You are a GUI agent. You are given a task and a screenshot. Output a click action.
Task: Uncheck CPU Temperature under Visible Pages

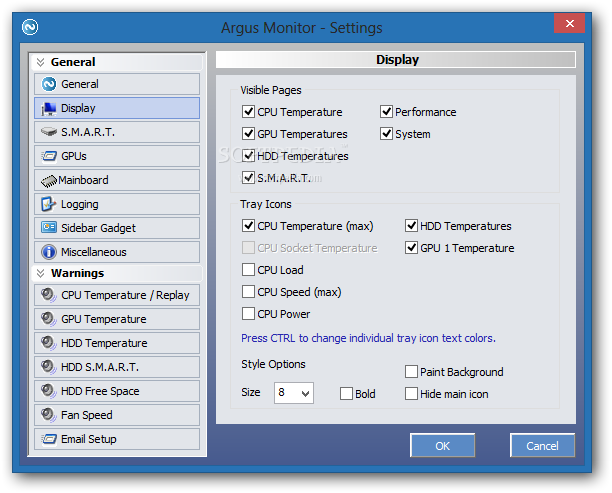248,112
